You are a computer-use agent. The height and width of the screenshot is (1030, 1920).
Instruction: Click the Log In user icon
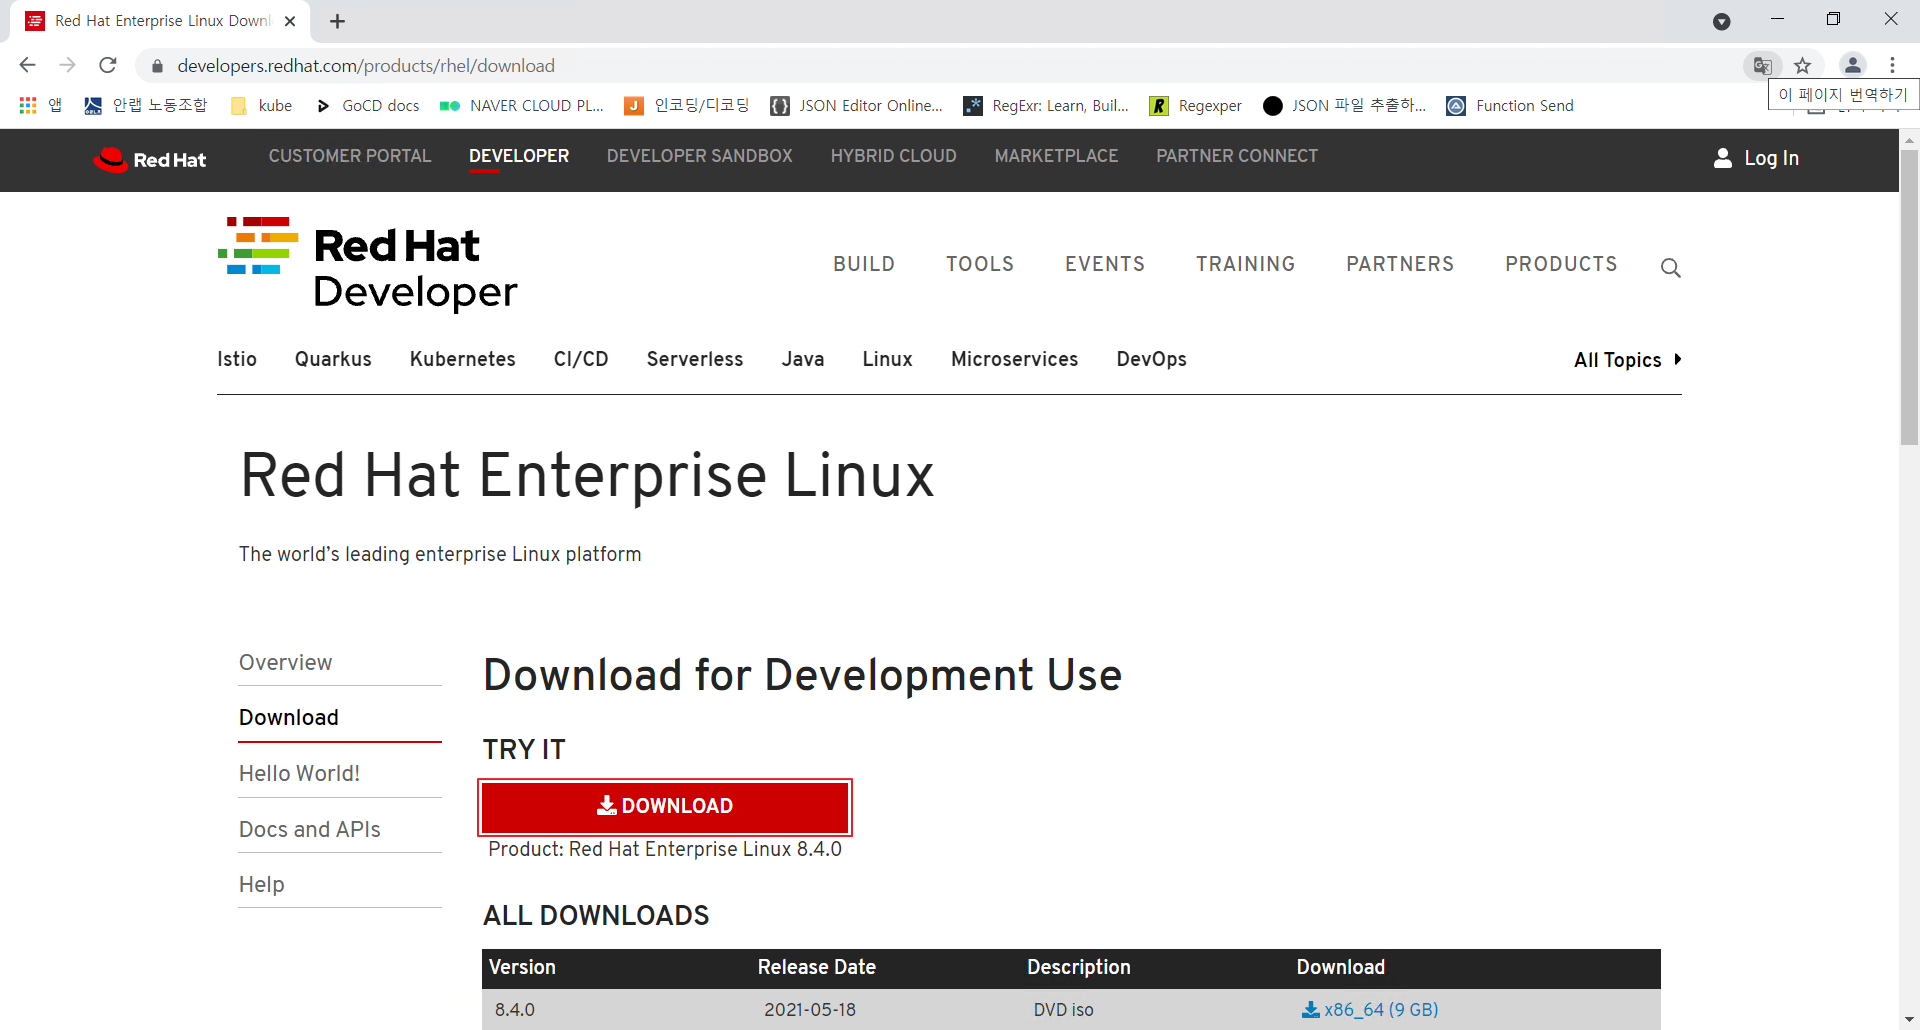(1722, 158)
